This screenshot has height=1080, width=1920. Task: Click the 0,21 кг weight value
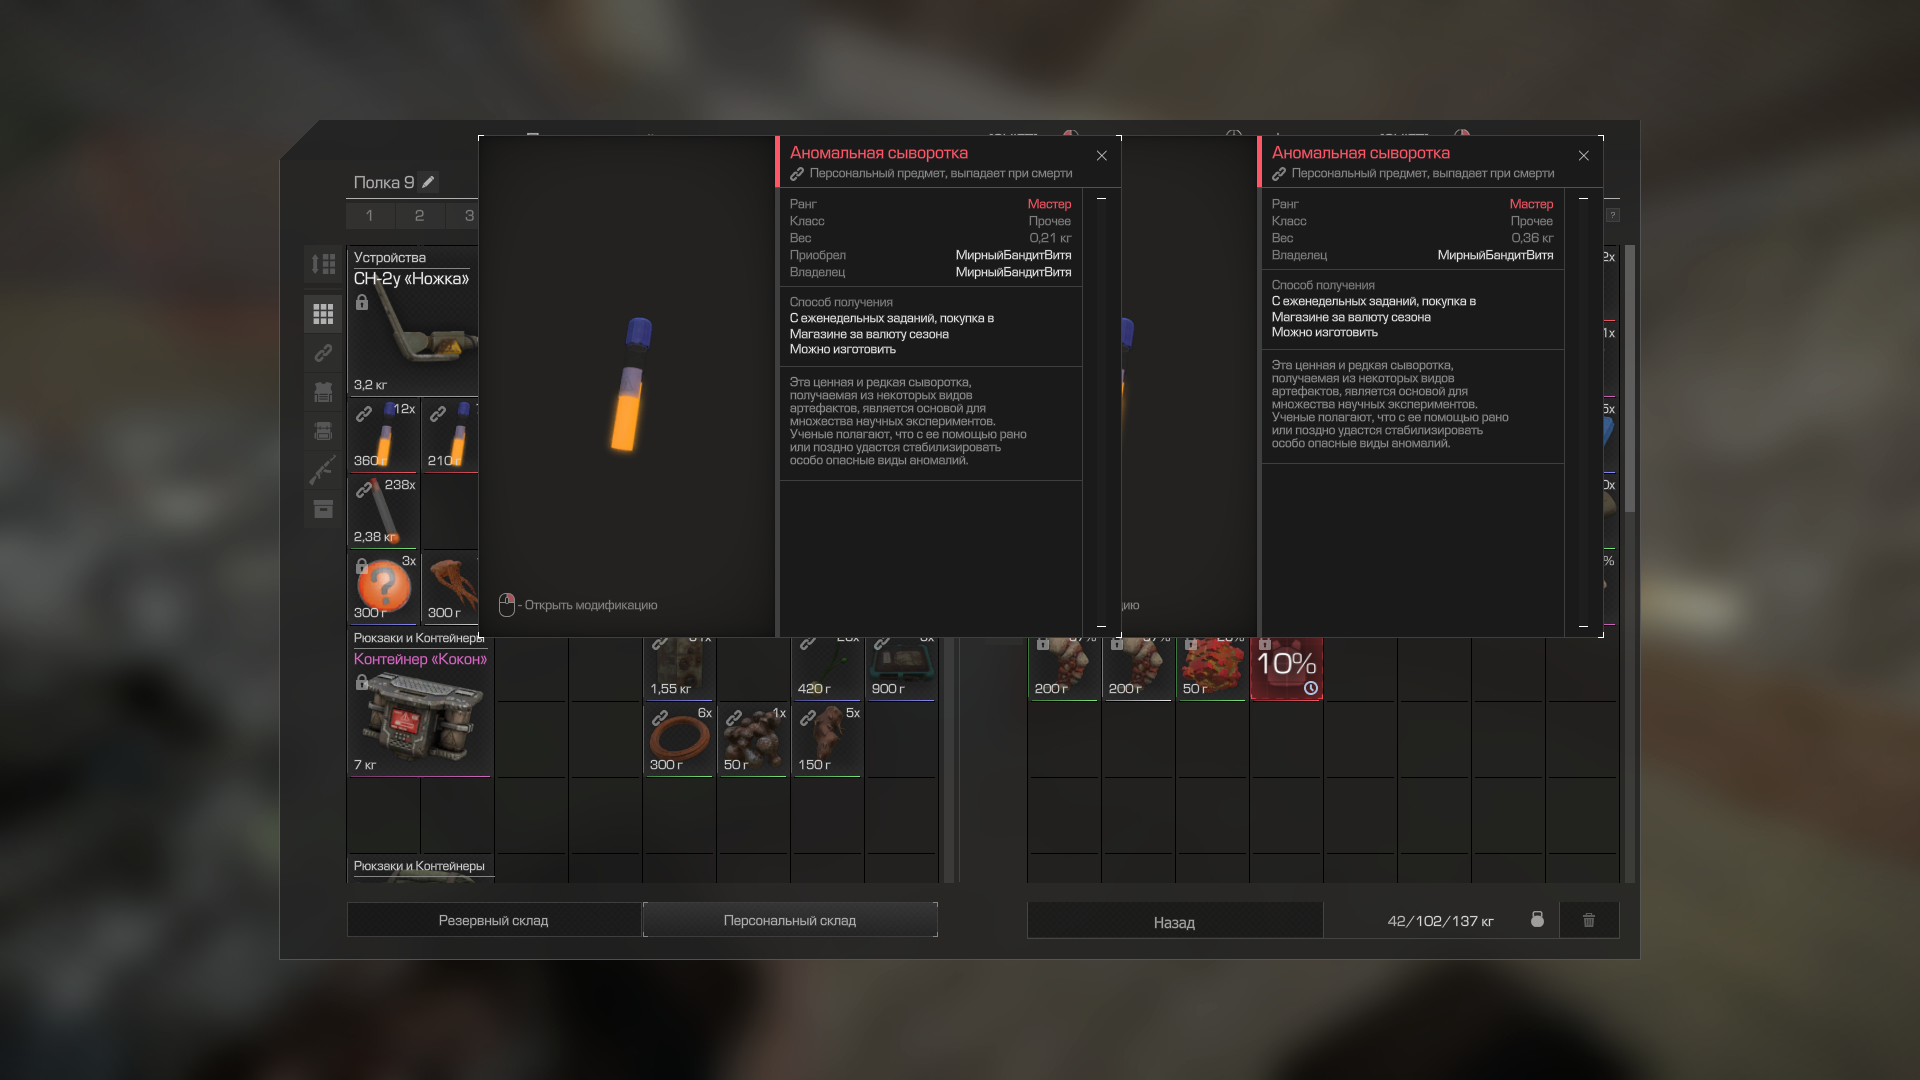tap(1050, 238)
